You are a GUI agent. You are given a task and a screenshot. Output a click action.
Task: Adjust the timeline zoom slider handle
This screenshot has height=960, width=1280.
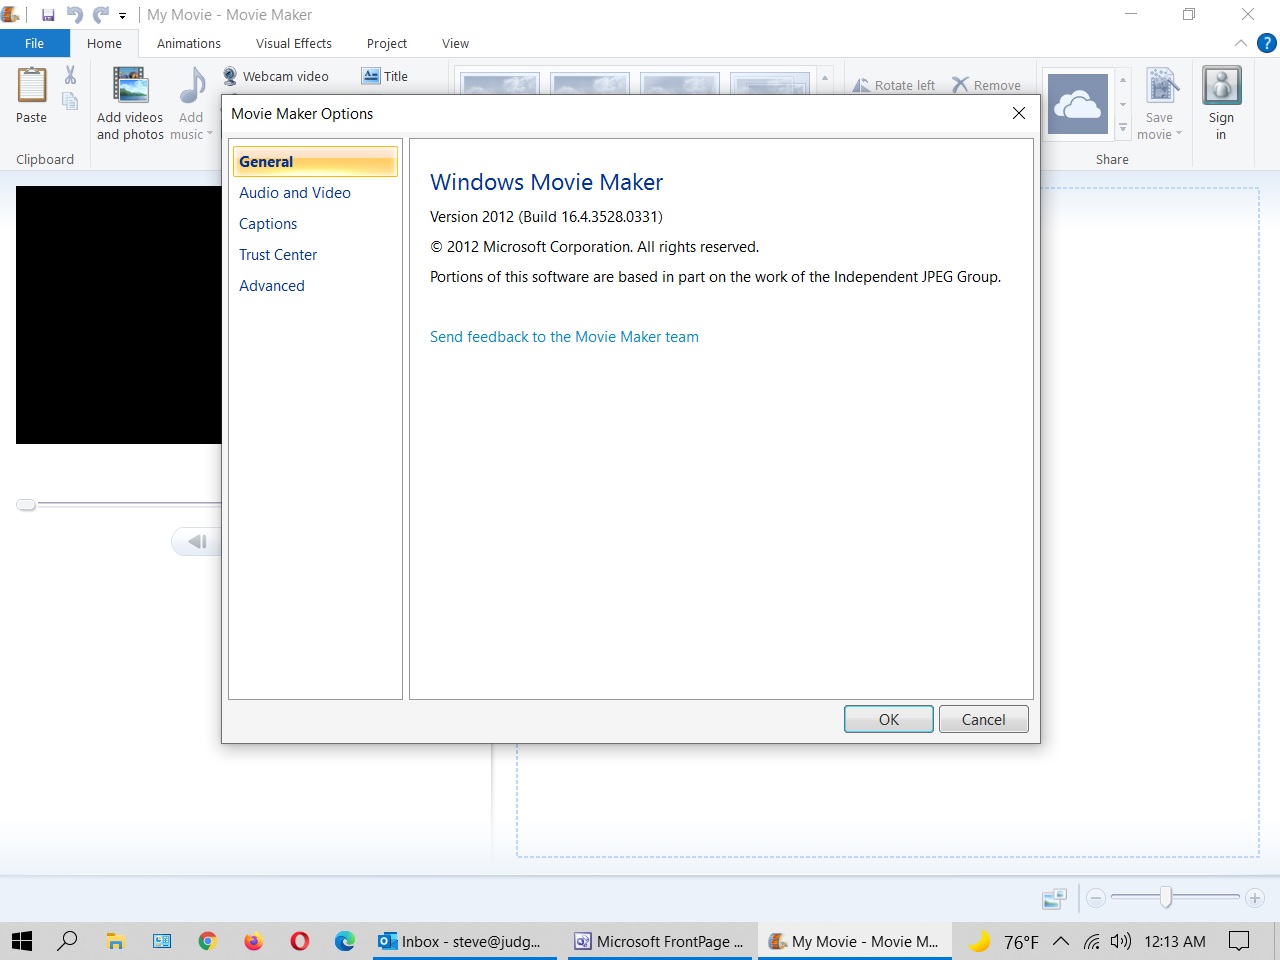coord(1166,898)
